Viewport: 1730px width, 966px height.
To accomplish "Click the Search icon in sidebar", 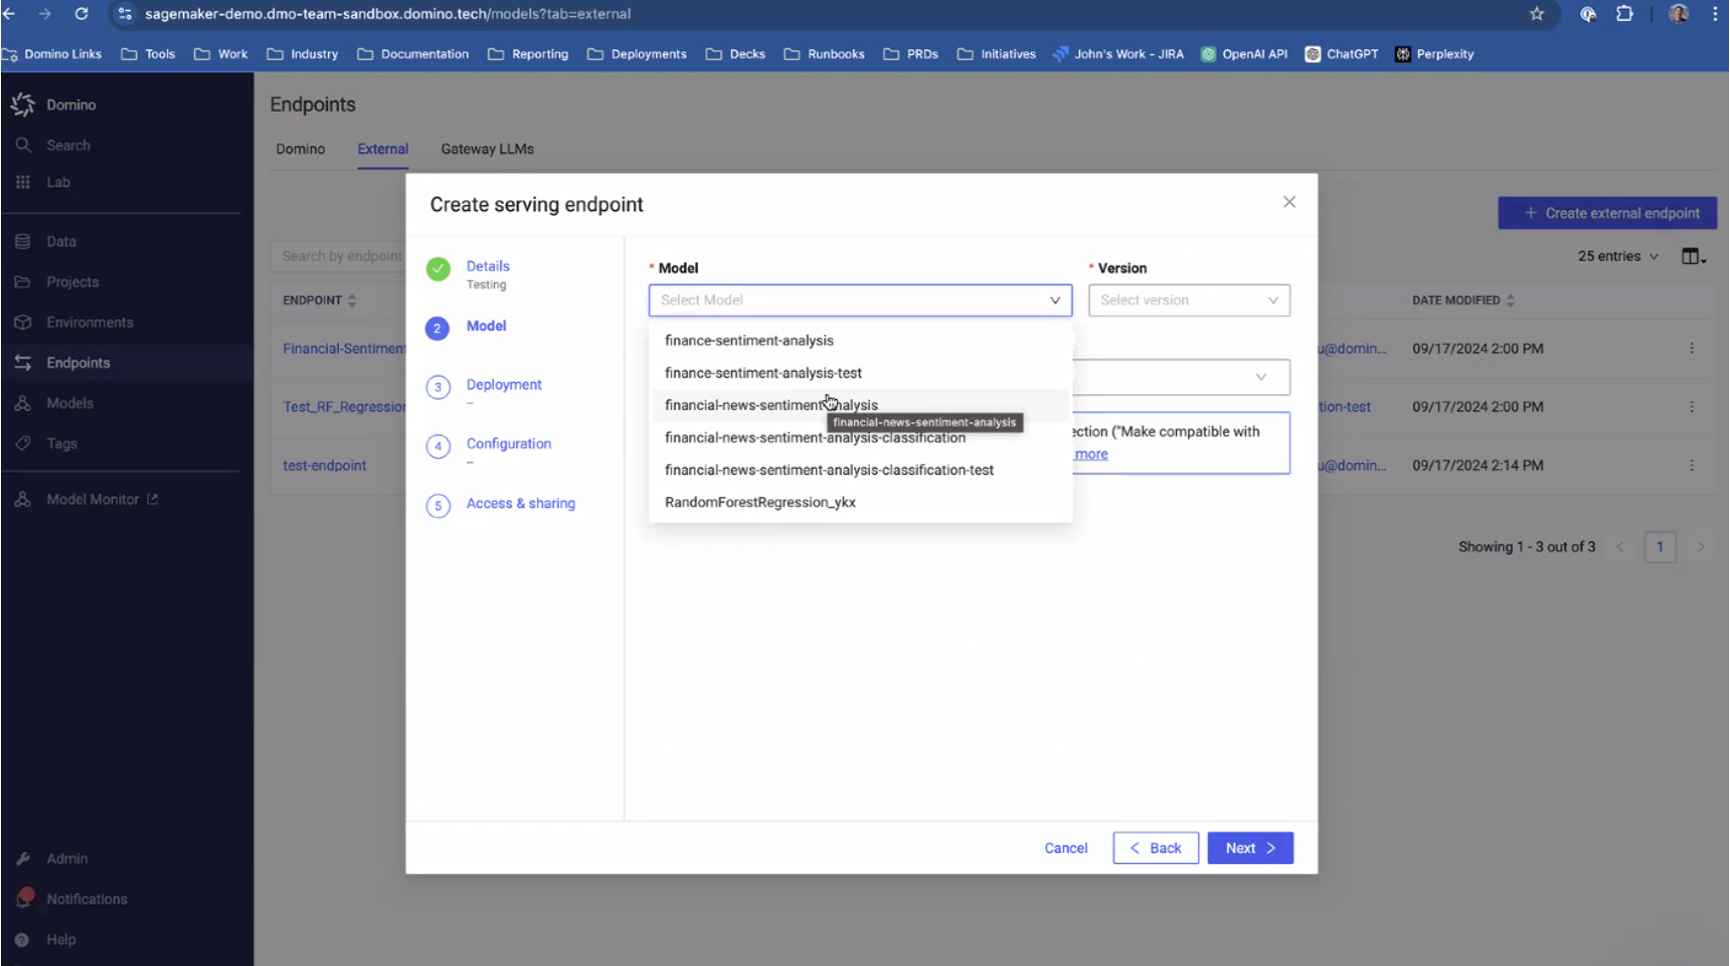I will tap(23, 145).
